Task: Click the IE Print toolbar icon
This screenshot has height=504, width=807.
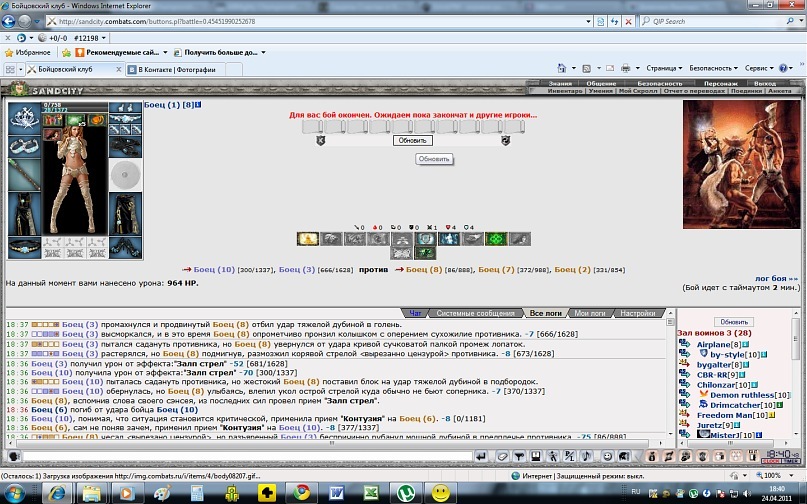Action: pos(625,68)
